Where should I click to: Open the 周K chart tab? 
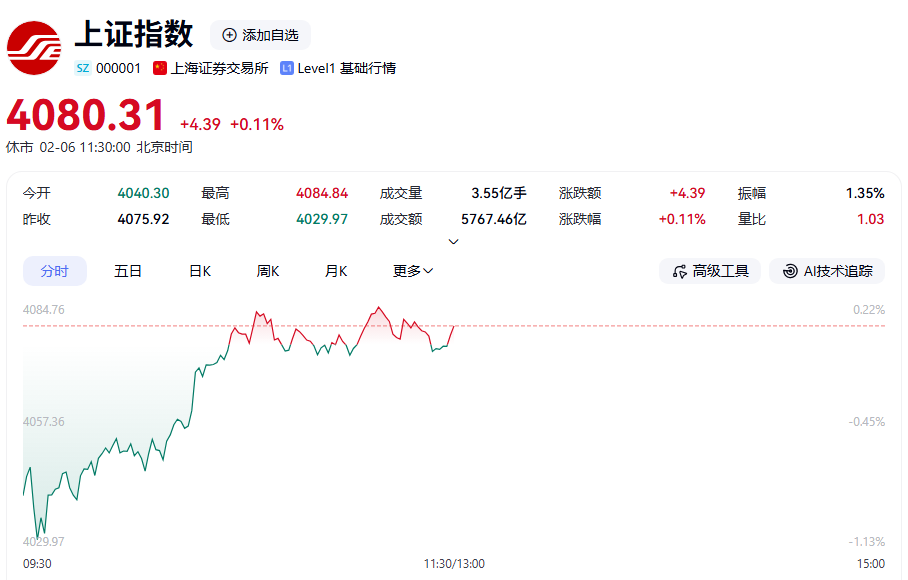coord(268,271)
